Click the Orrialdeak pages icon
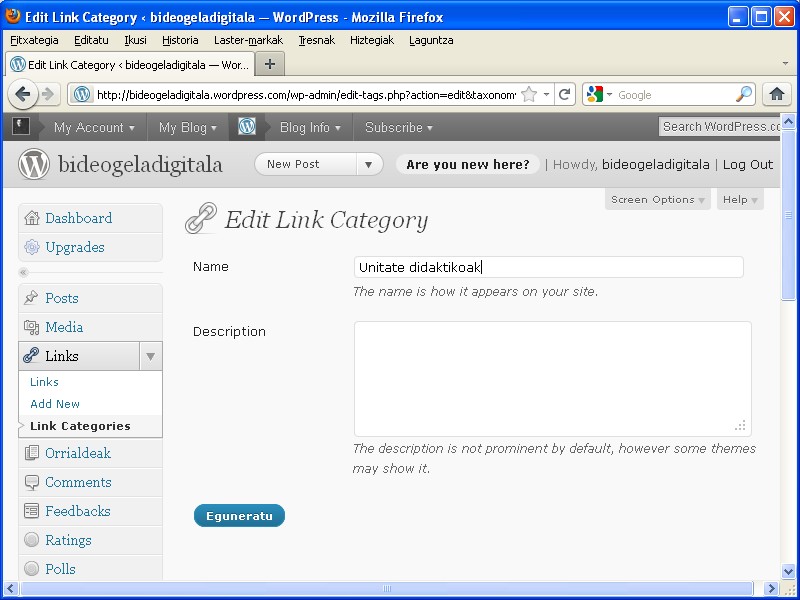800x600 pixels. pyautogui.click(x=32, y=453)
